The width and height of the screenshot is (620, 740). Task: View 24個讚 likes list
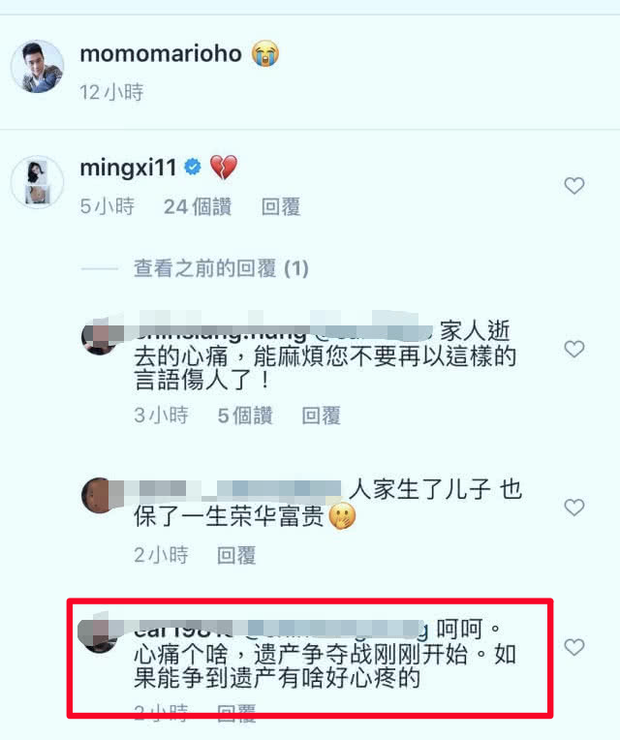coord(197,207)
